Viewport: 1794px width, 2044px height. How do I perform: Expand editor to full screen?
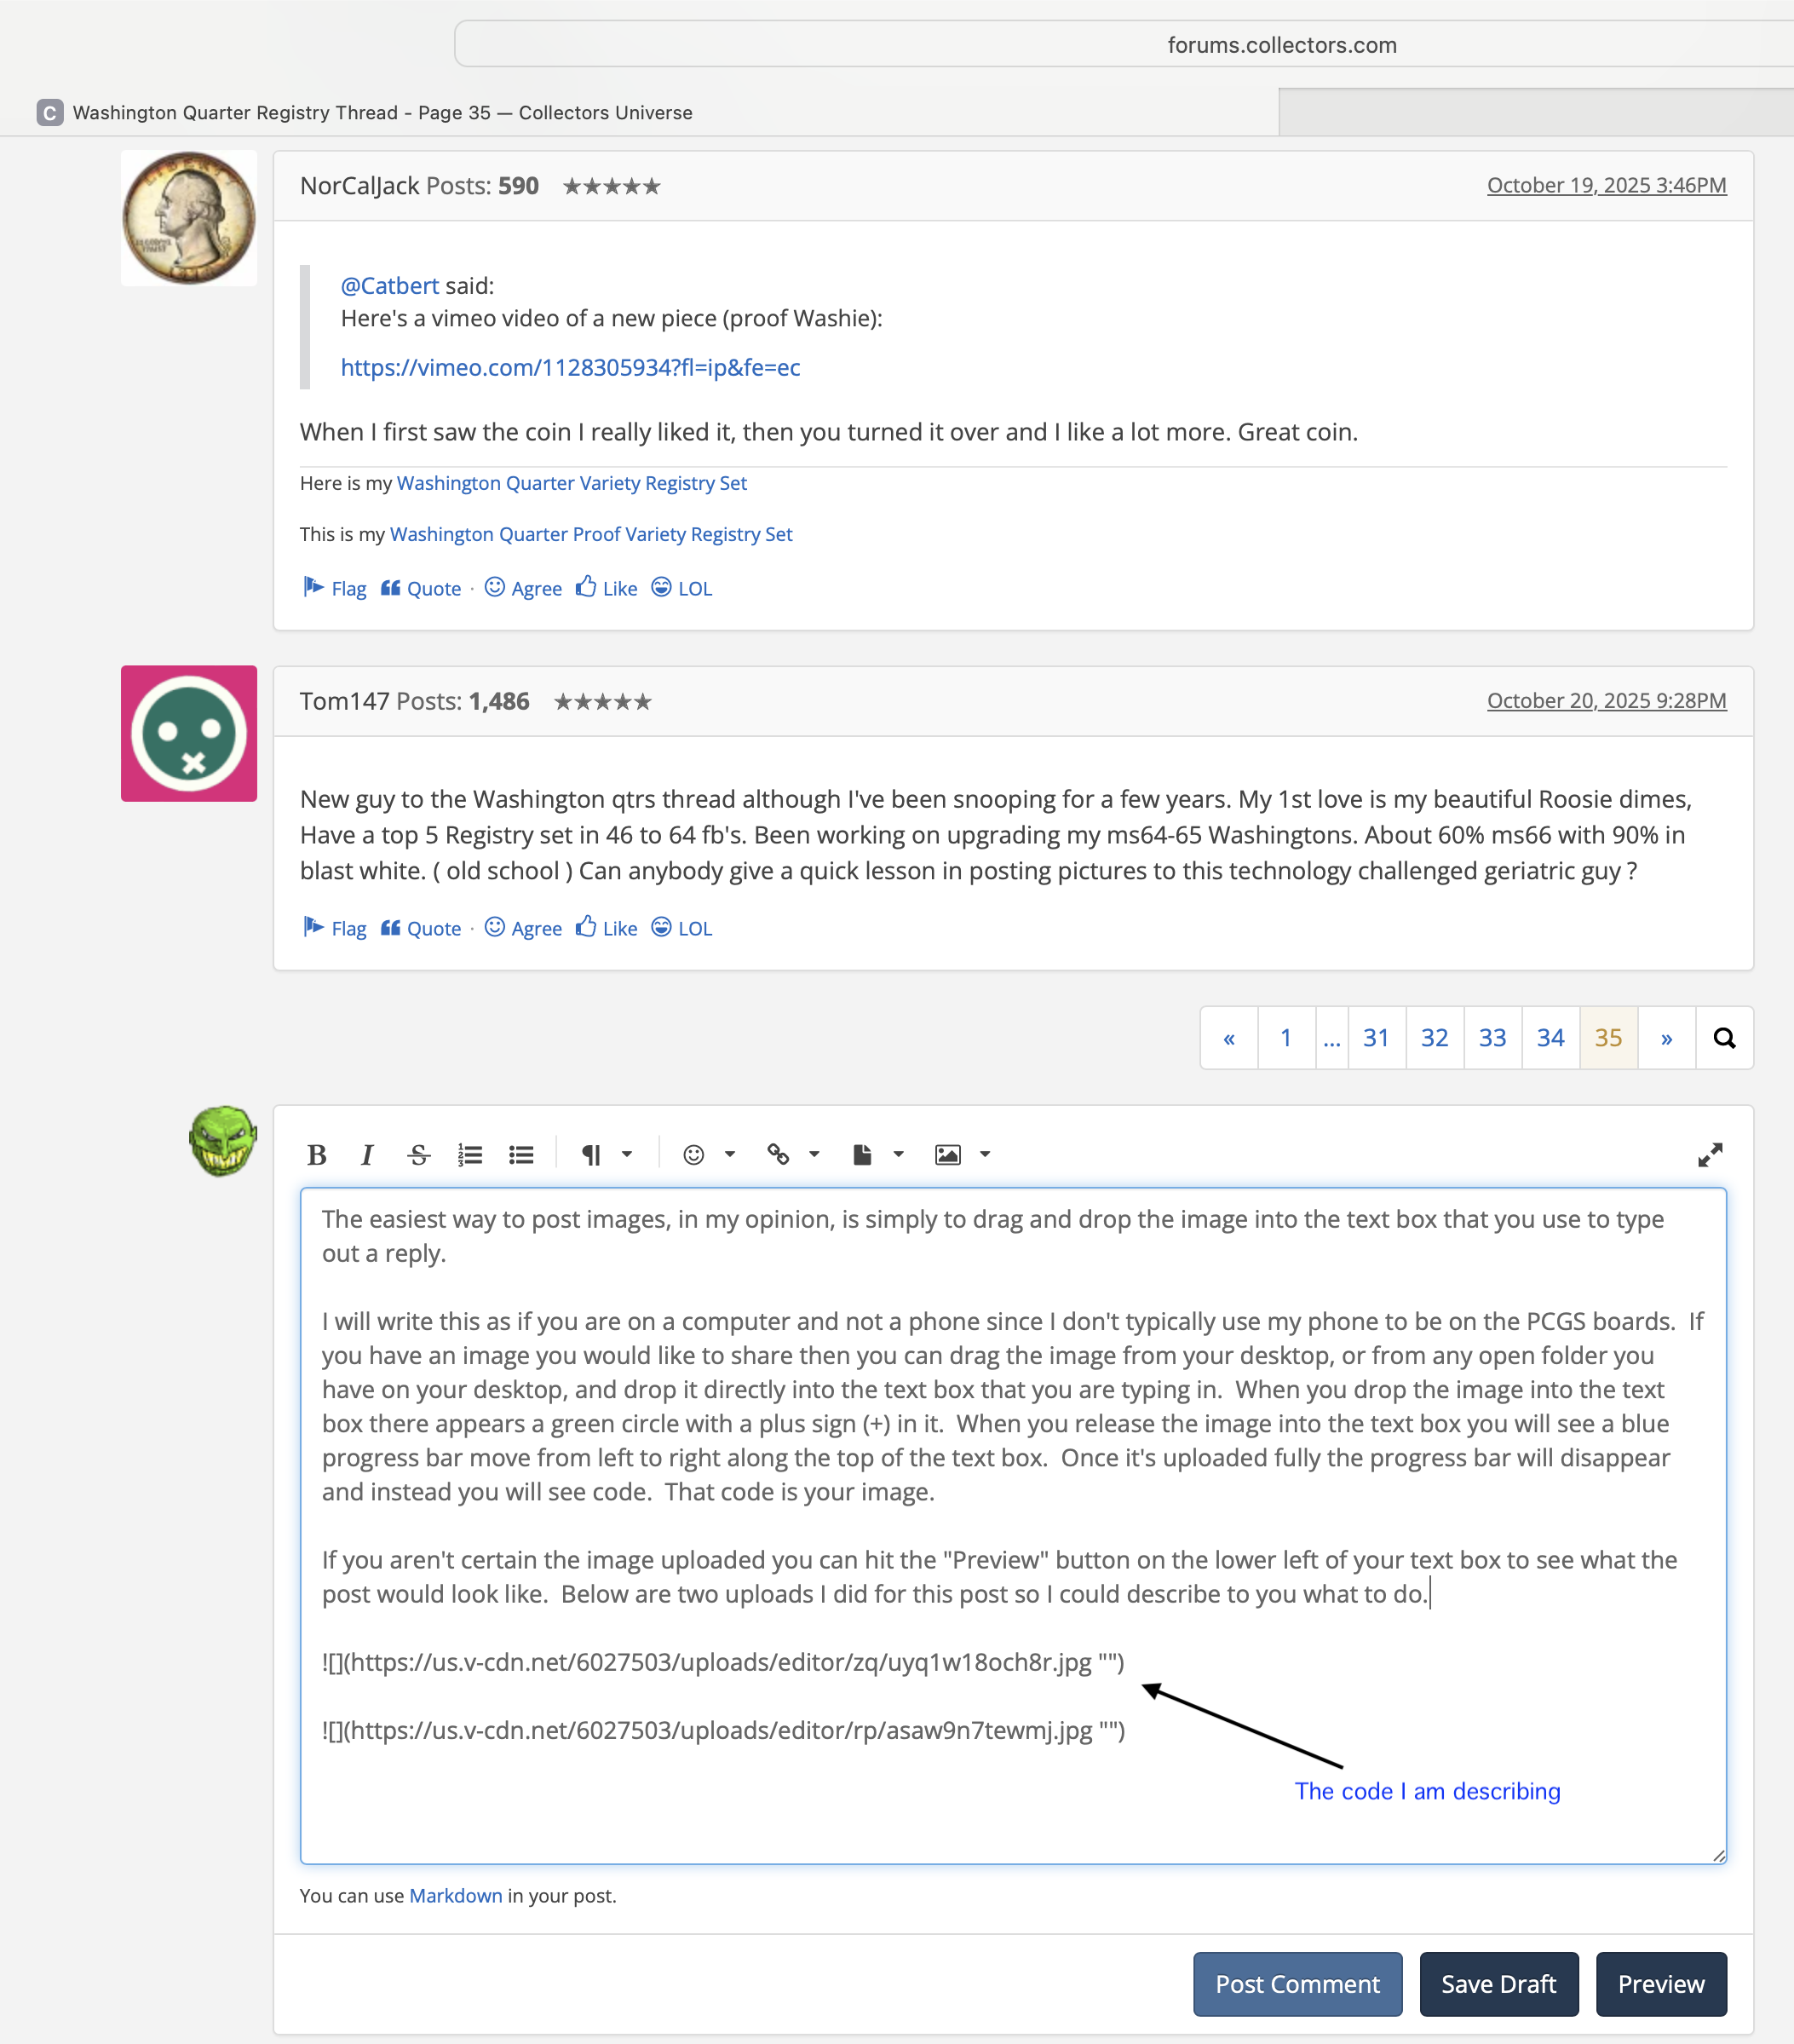[1710, 1155]
